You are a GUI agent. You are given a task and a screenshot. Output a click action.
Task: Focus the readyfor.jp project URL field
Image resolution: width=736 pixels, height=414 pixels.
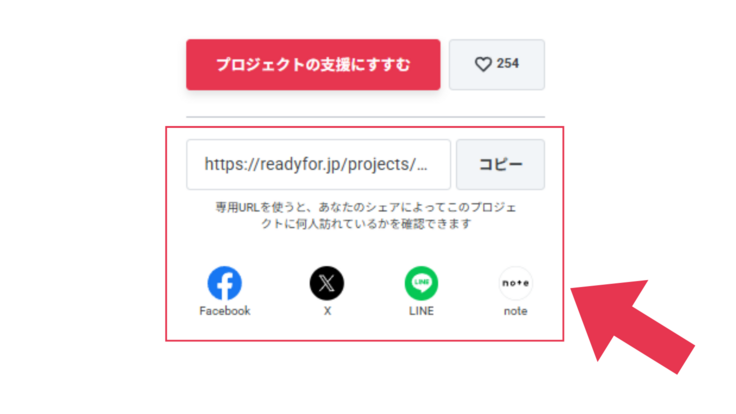318,164
